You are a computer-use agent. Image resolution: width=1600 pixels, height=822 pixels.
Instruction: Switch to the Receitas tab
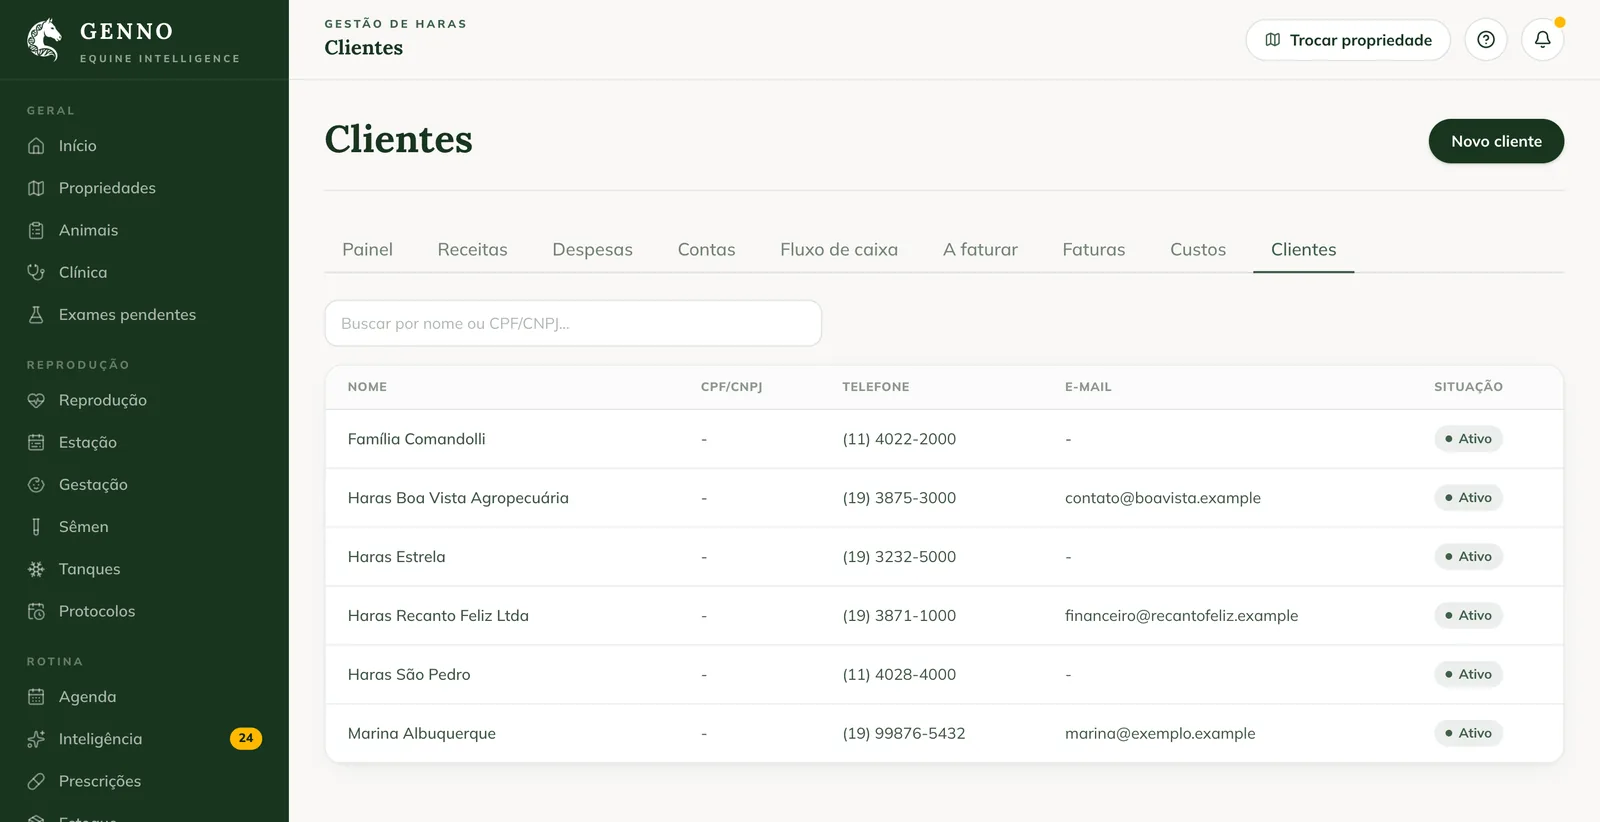[x=472, y=250]
